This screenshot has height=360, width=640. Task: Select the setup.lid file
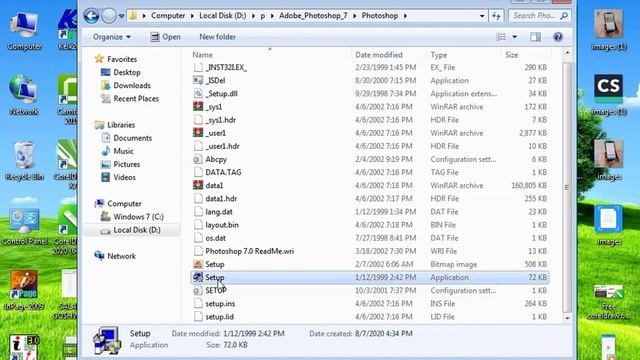click(x=220, y=317)
